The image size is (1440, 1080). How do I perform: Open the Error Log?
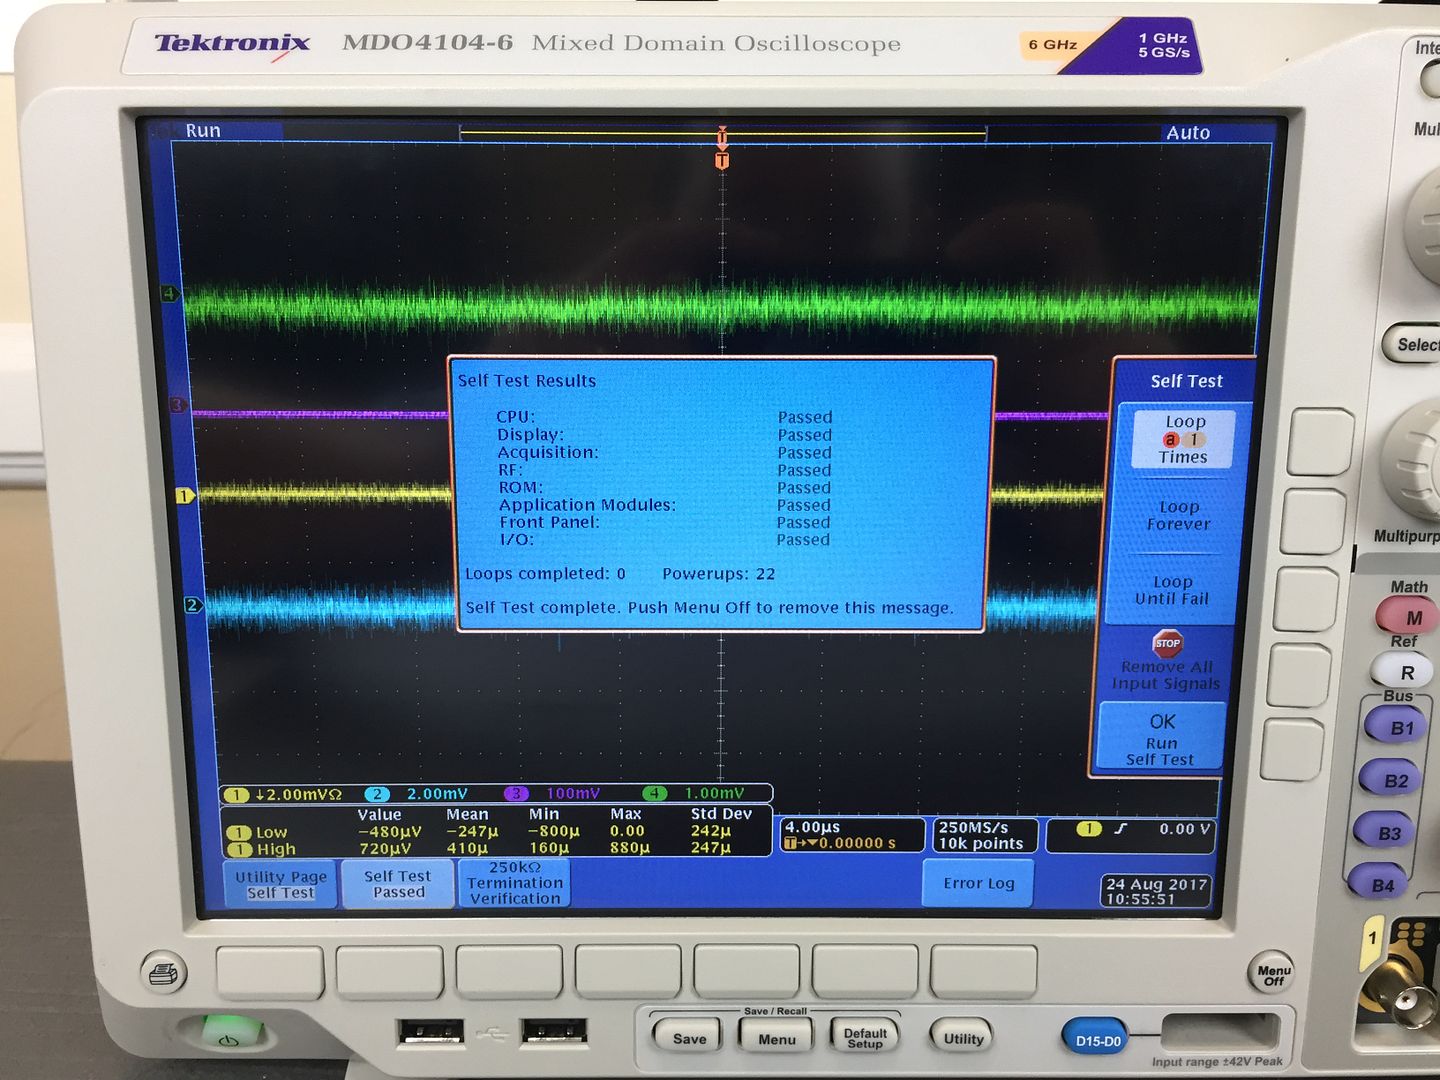[x=978, y=883]
